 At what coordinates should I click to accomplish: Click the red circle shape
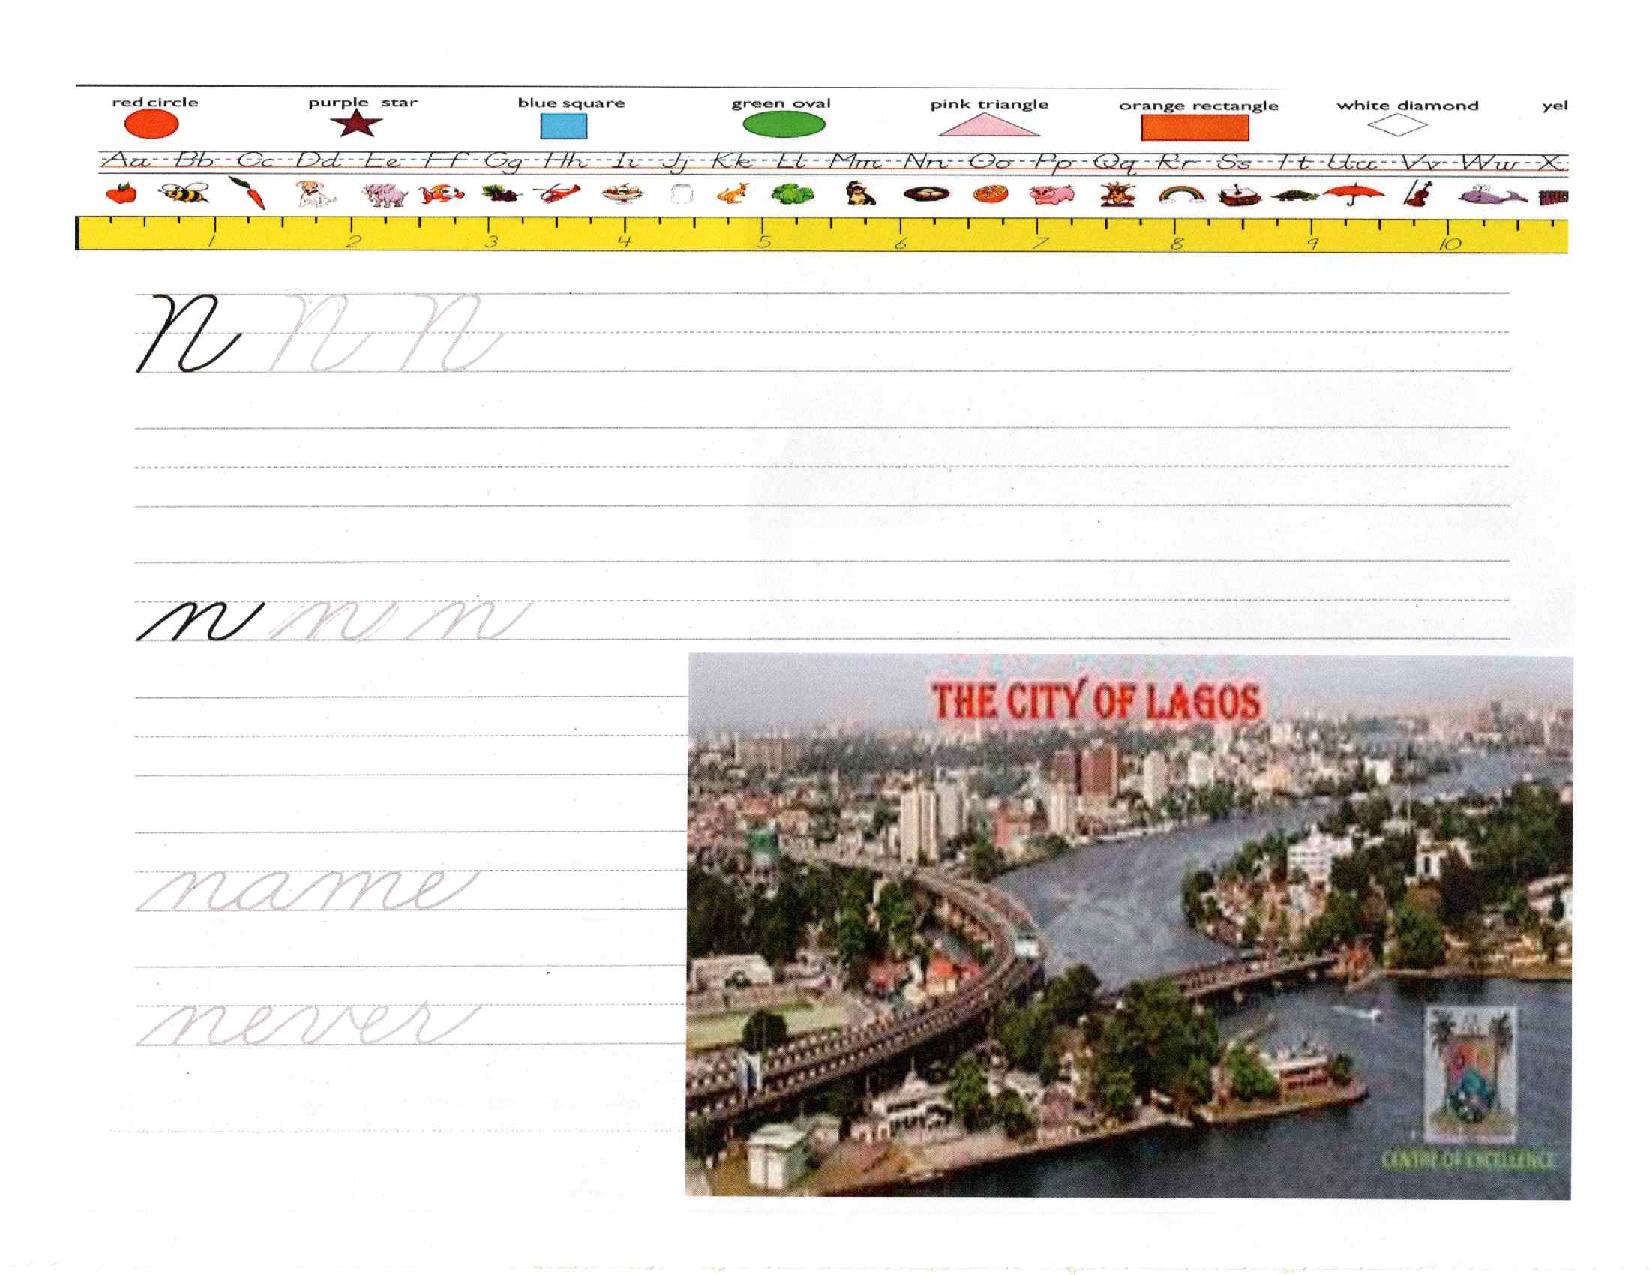[151, 124]
